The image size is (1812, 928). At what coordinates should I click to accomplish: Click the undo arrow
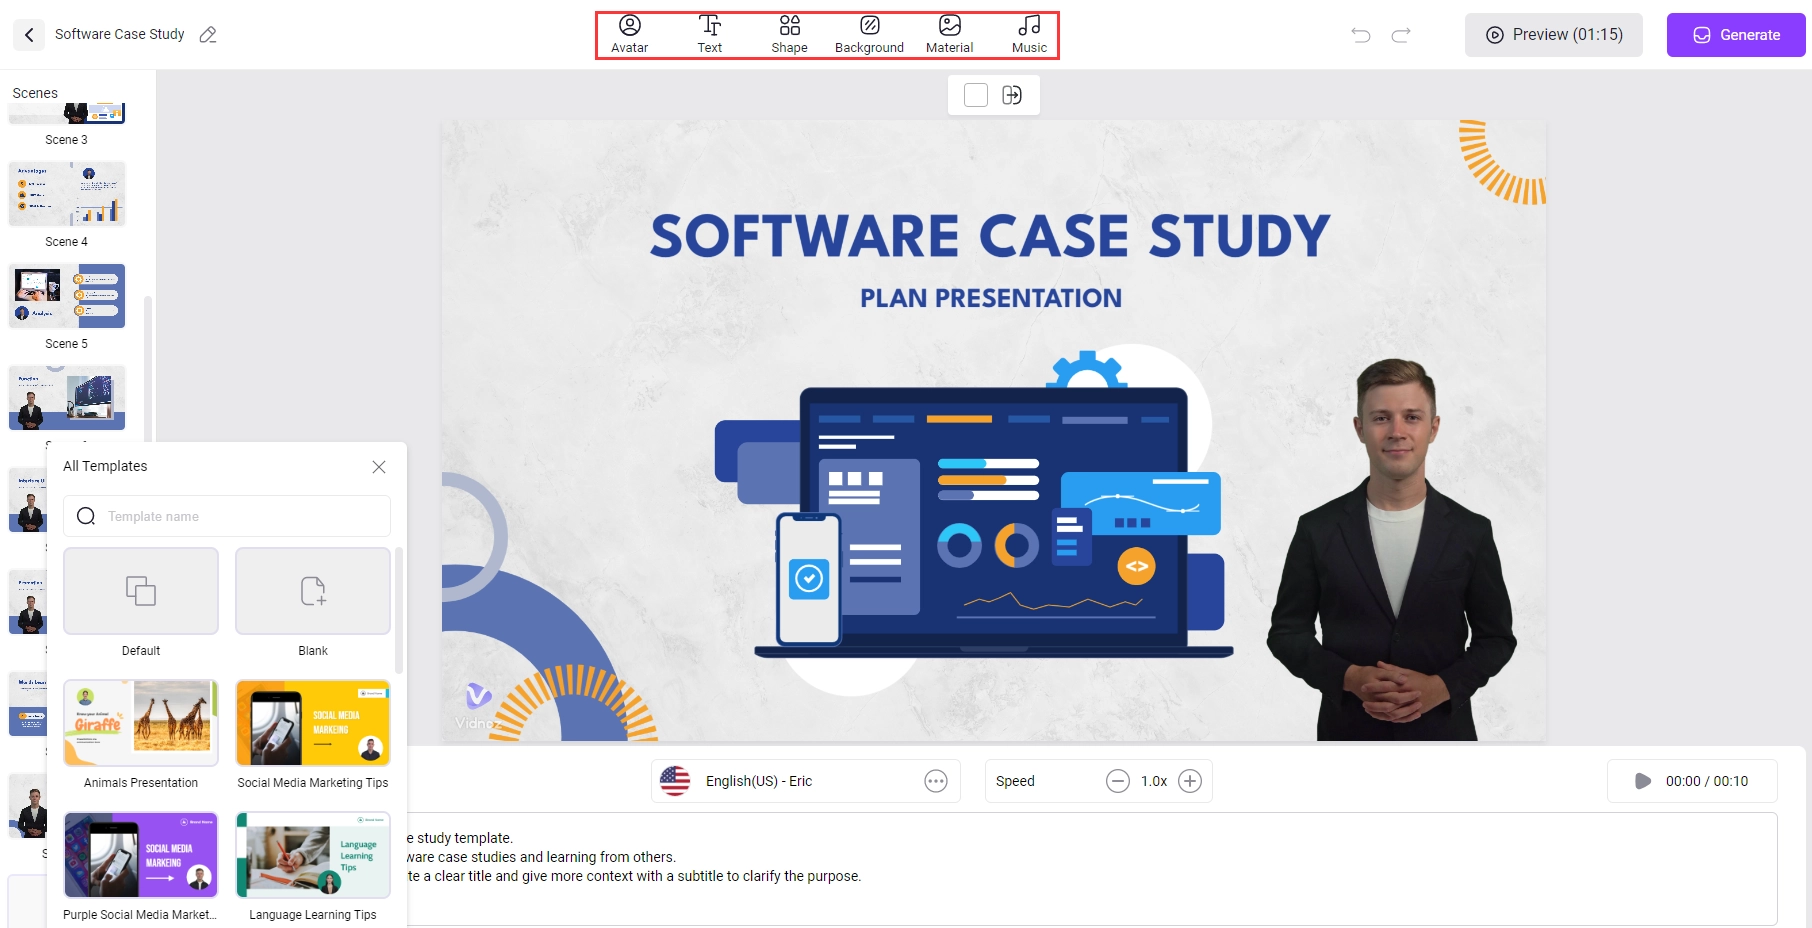[1361, 35]
